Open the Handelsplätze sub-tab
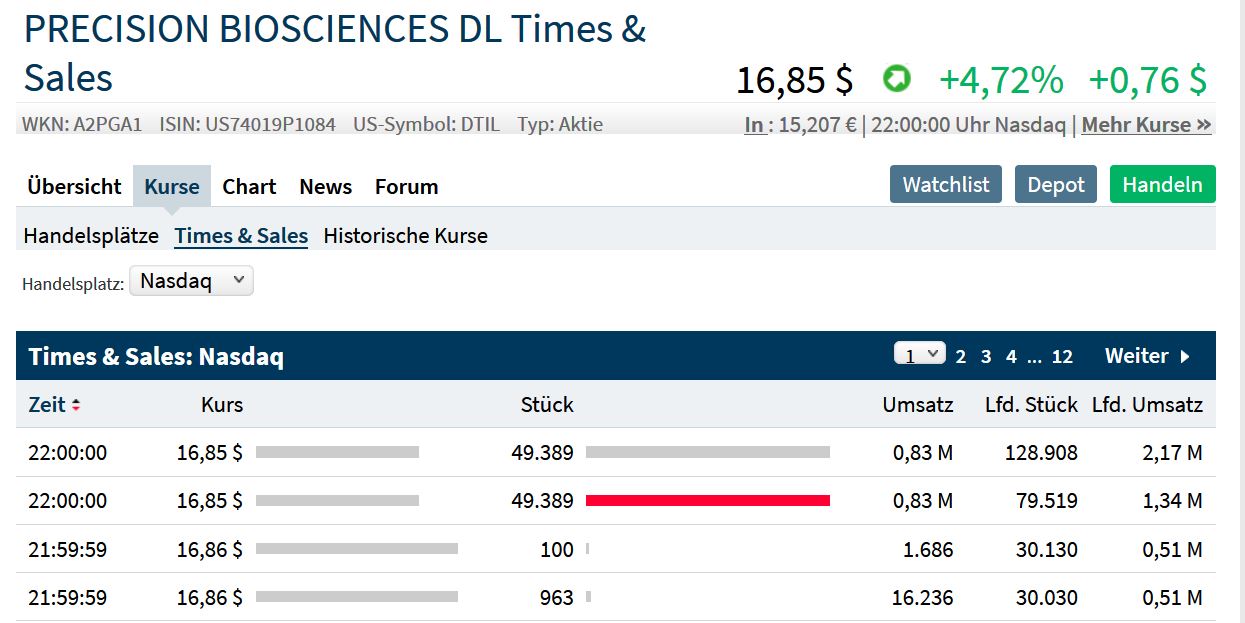Image resolution: width=1245 pixels, height=623 pixels. (91, 236)
